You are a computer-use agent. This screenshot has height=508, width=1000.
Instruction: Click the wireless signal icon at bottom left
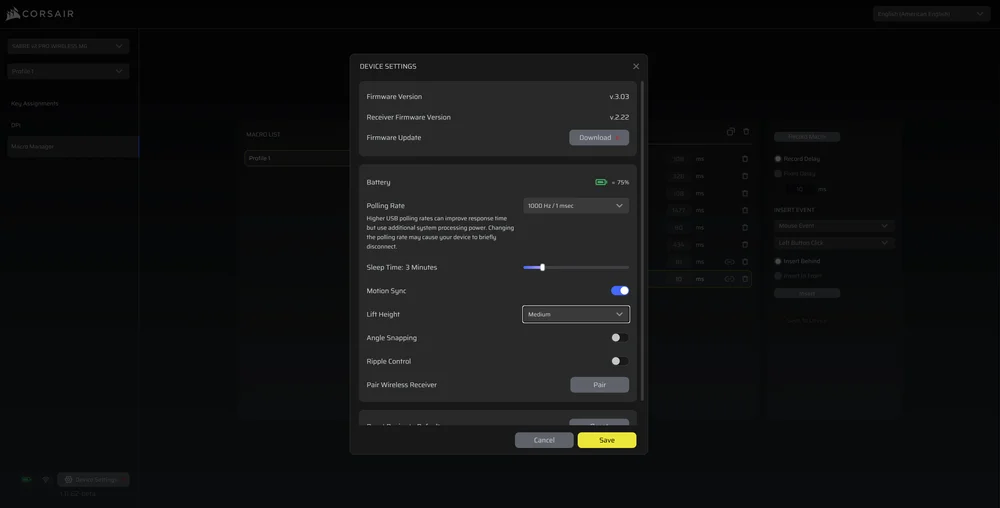(45, 480)
